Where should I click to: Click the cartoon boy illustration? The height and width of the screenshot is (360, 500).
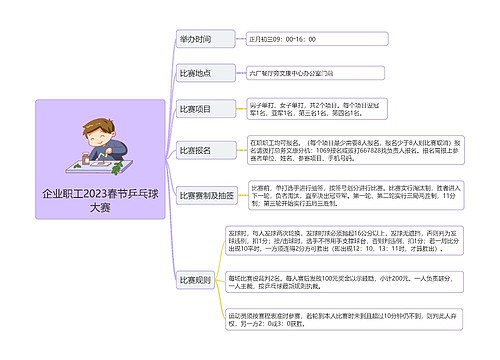pos(99,147)
